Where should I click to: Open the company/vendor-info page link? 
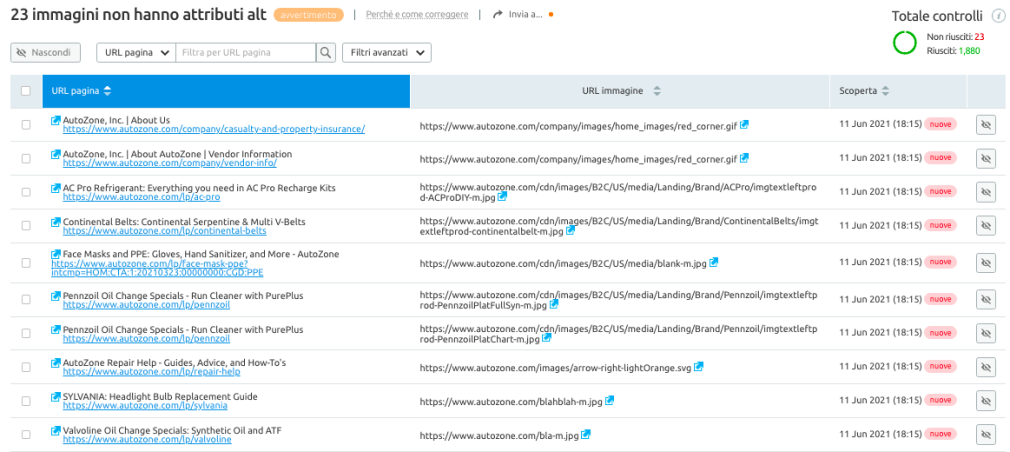coord(170,163)
